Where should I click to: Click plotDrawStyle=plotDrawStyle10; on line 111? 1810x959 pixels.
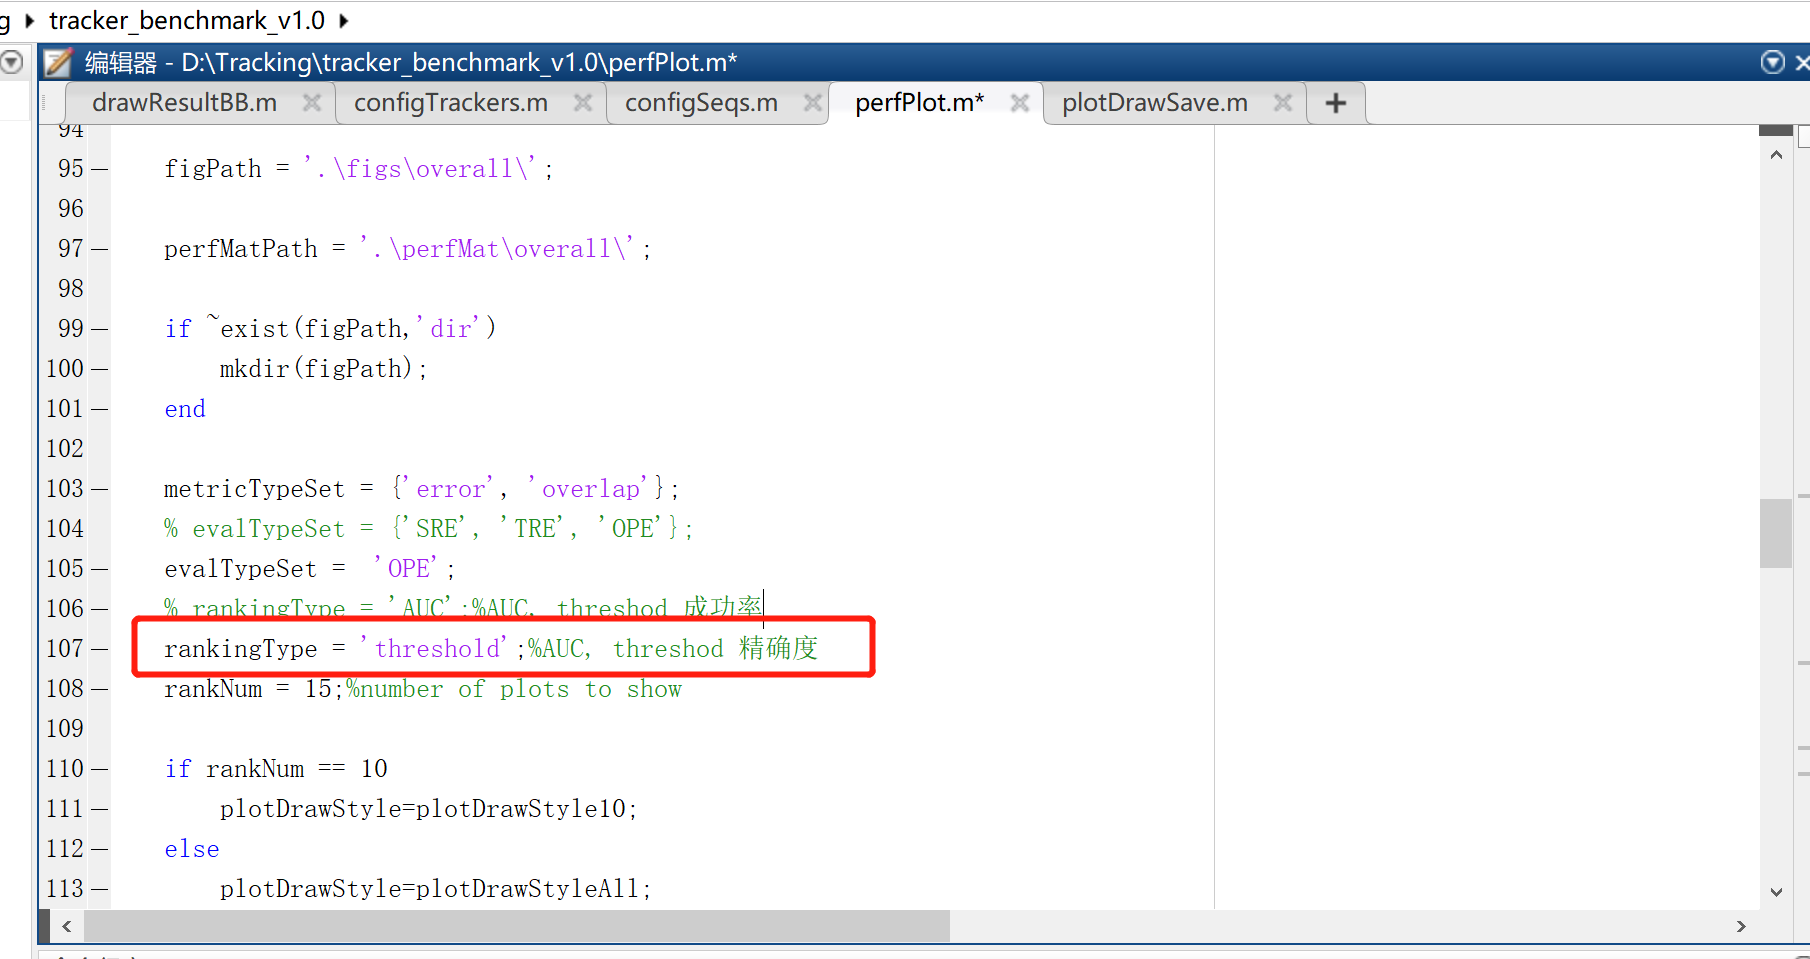429,809
